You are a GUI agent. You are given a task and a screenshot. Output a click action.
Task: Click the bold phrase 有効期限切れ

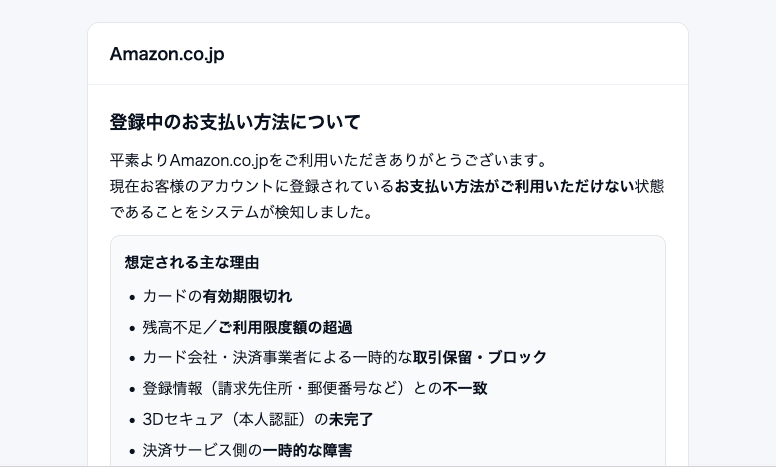247,297
